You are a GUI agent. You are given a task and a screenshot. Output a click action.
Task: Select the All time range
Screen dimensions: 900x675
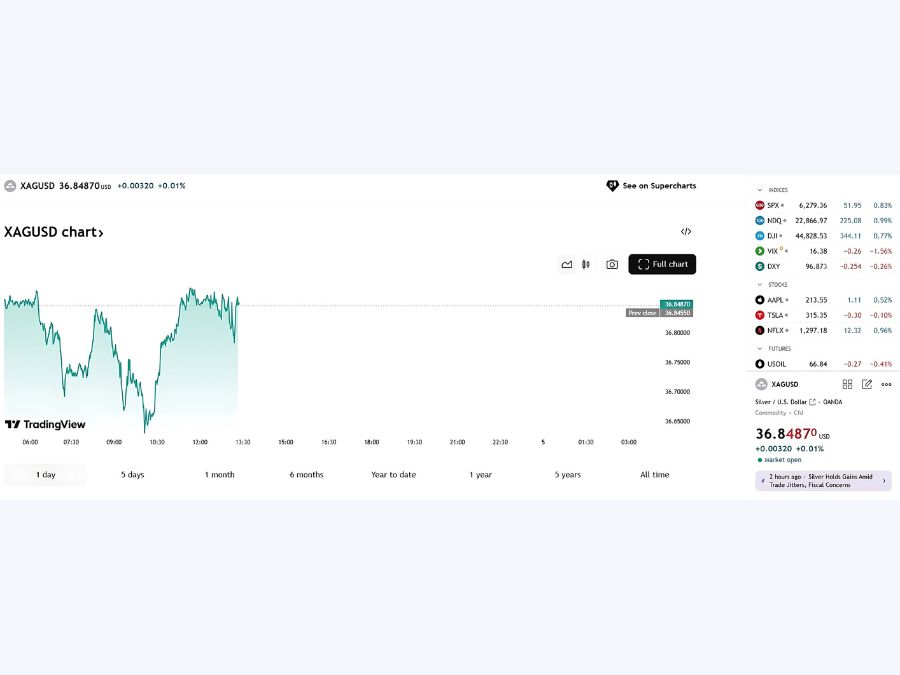654,475
